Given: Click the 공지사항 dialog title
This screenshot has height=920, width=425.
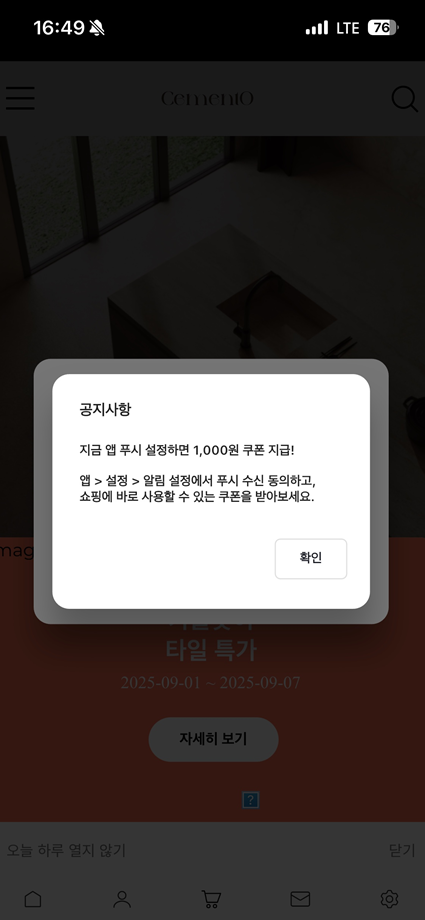Looking at the screenshot, I should (105, 410).
